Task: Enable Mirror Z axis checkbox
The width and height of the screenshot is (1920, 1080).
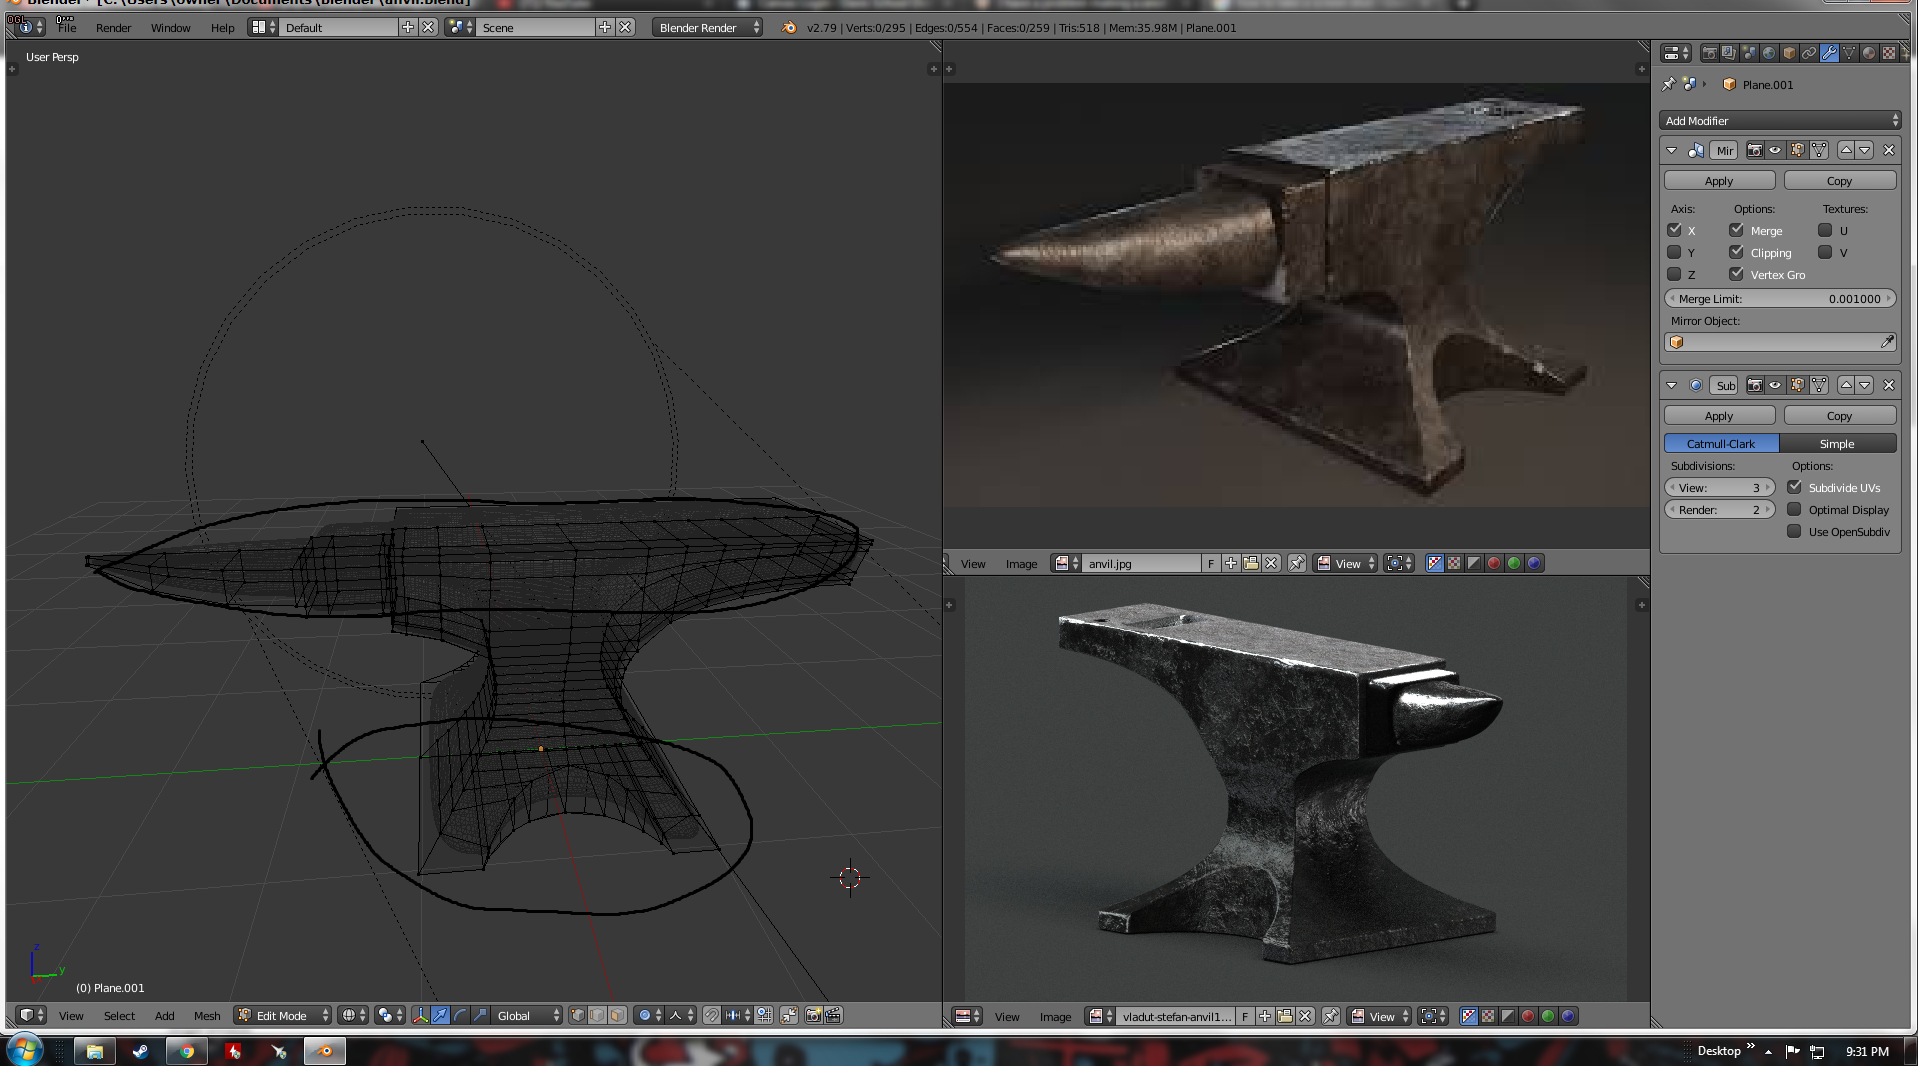Action: pyautogui.click(x=1674, y=274)
